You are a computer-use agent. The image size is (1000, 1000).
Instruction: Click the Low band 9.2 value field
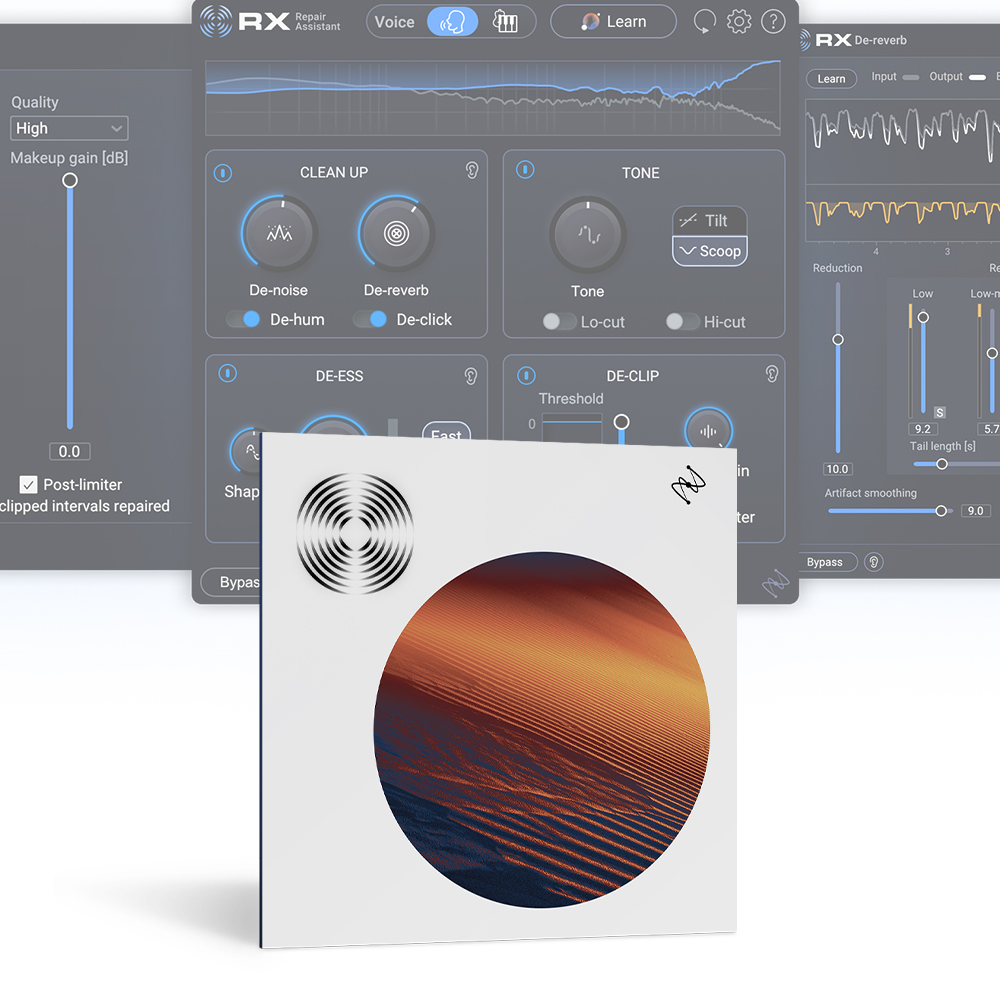pyautogui.click(x=922, y=429)
